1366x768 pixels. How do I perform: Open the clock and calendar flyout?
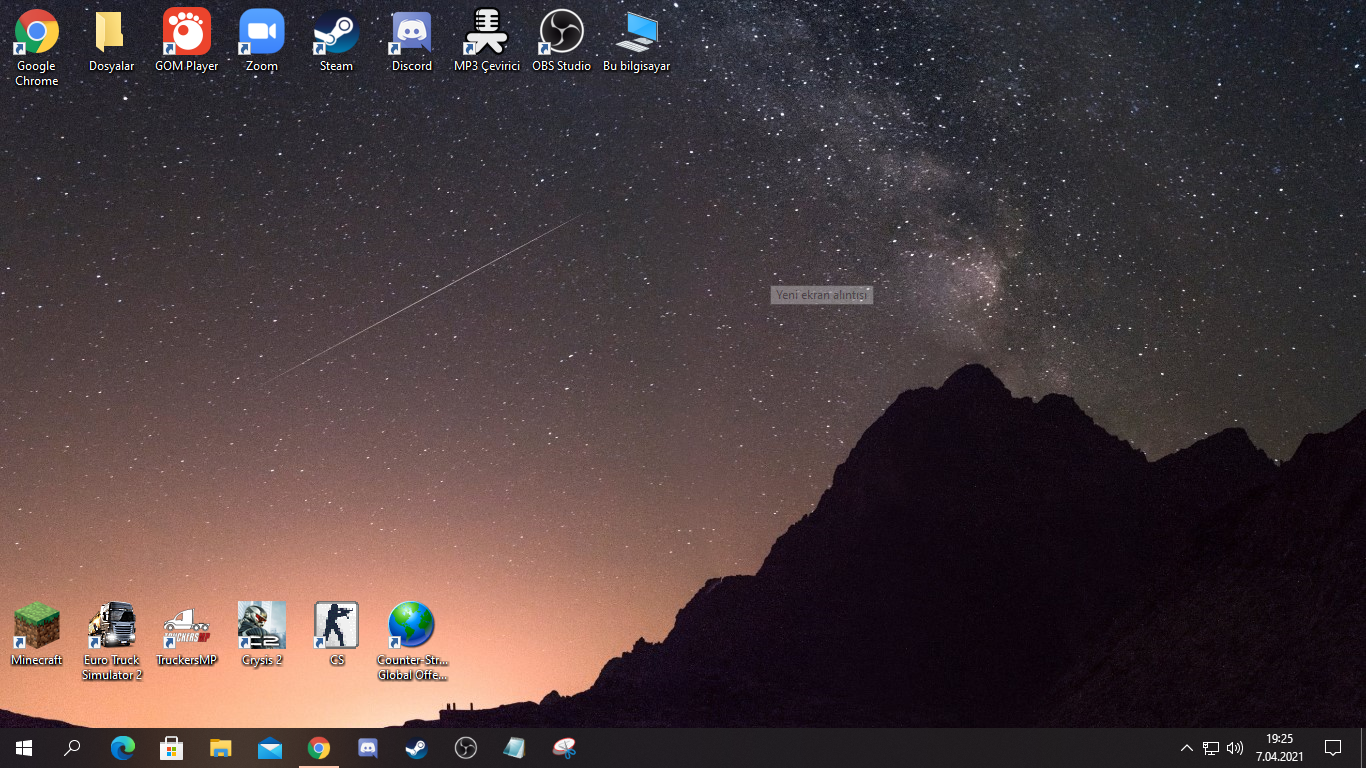point(1279,748)
